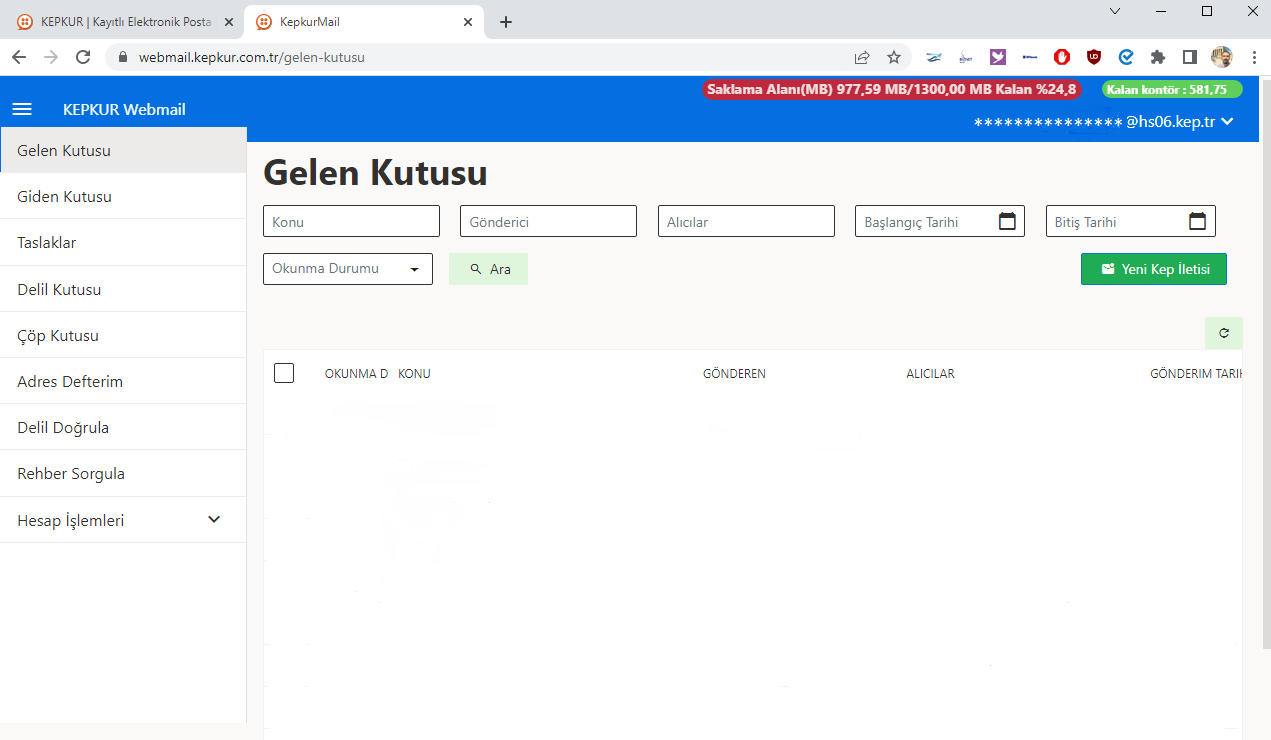Focus the Konu filter field

(351, 221)
